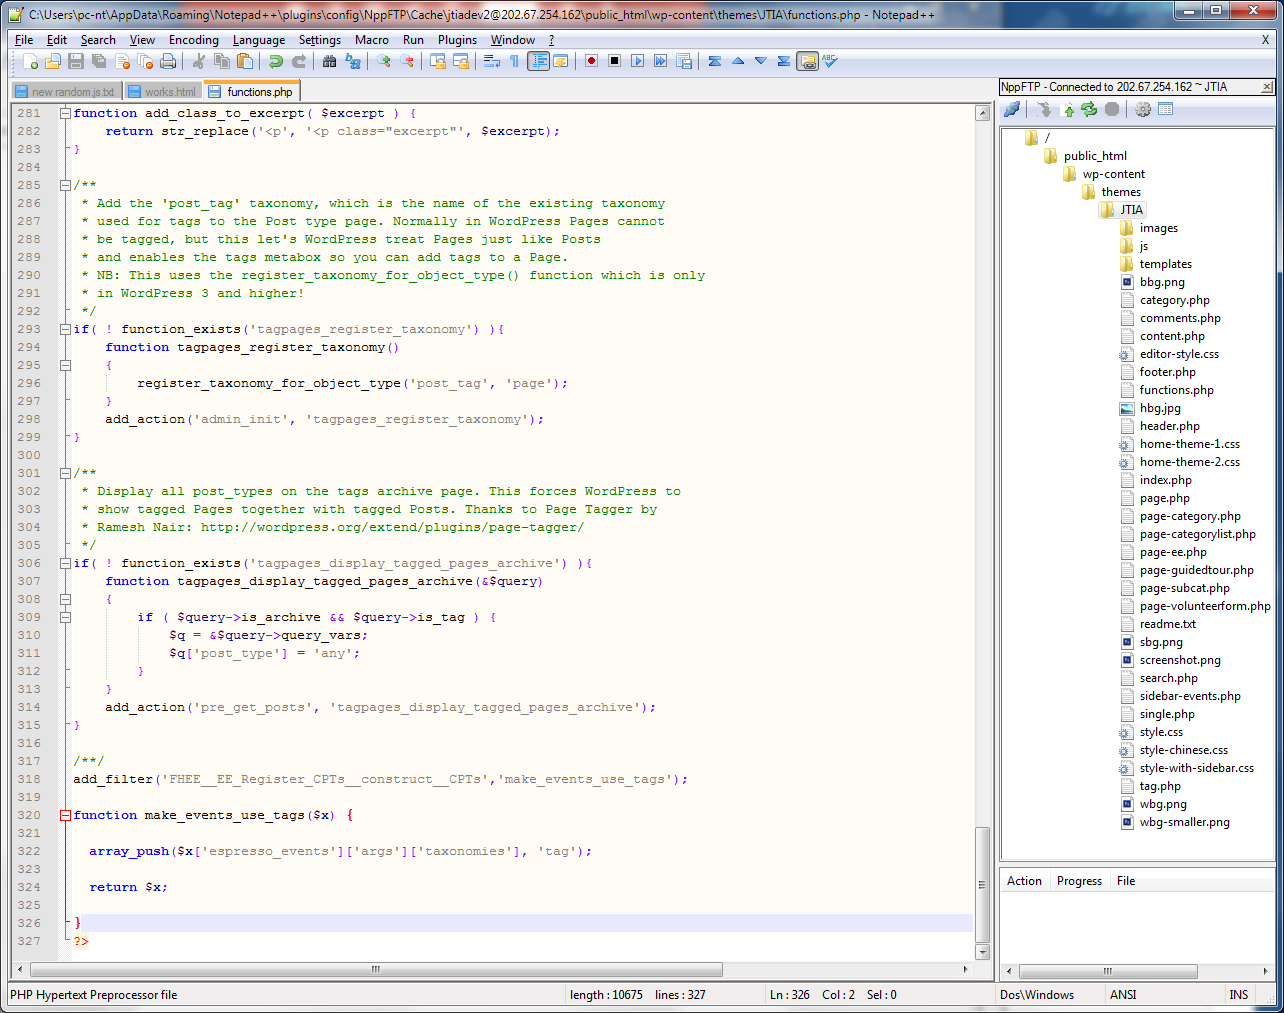Create a new document with the New icon

[30, 61]
